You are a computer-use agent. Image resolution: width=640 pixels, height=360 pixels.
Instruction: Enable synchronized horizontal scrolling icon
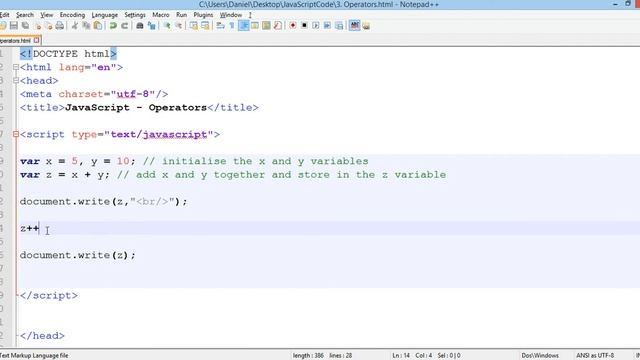[205, 26]
